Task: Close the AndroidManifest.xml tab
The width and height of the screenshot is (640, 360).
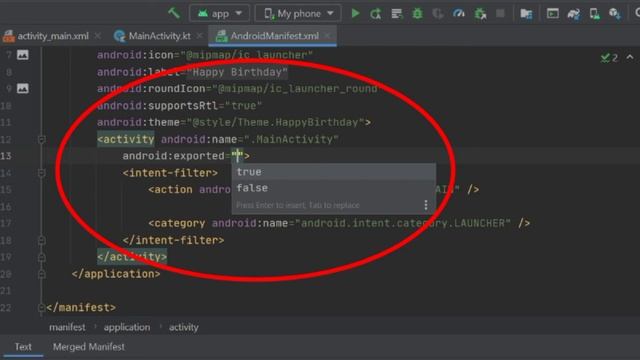Action: coord(327,36)
